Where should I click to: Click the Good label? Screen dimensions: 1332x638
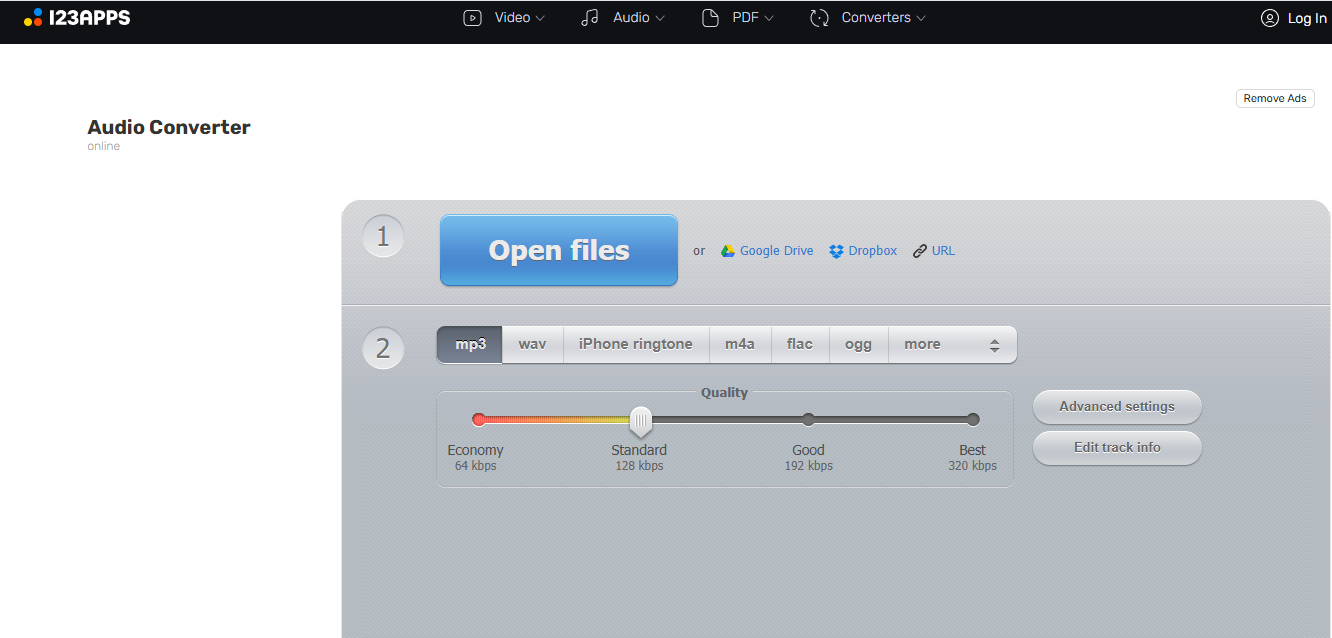coord(808,450)
